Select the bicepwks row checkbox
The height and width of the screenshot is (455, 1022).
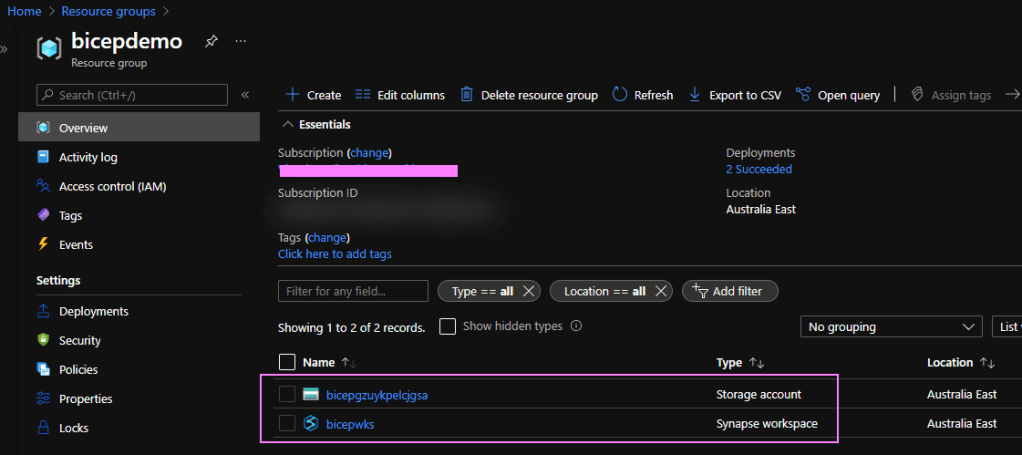287,423
